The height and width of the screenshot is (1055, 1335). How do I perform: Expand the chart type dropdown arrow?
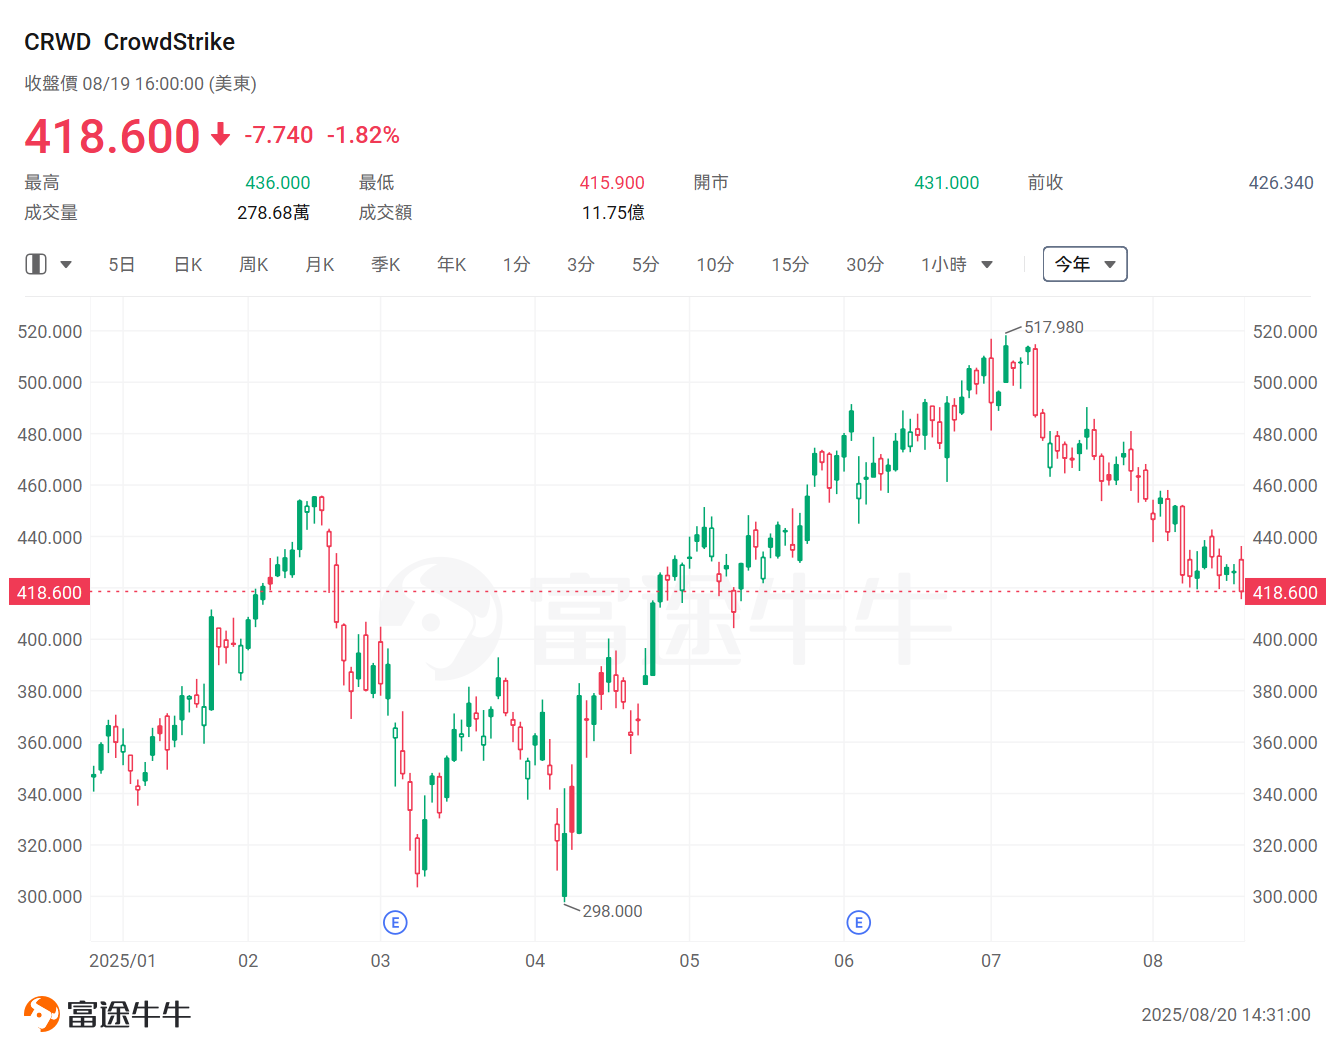pos(66,264)
